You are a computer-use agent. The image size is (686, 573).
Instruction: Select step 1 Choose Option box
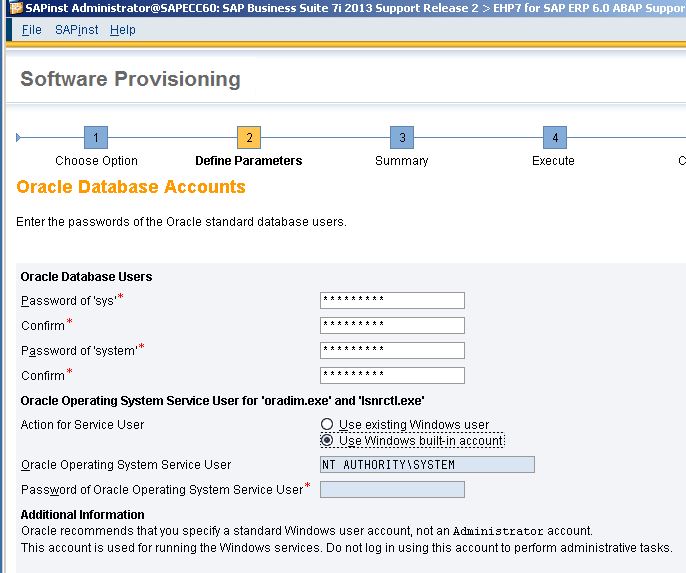coord(96,137)
